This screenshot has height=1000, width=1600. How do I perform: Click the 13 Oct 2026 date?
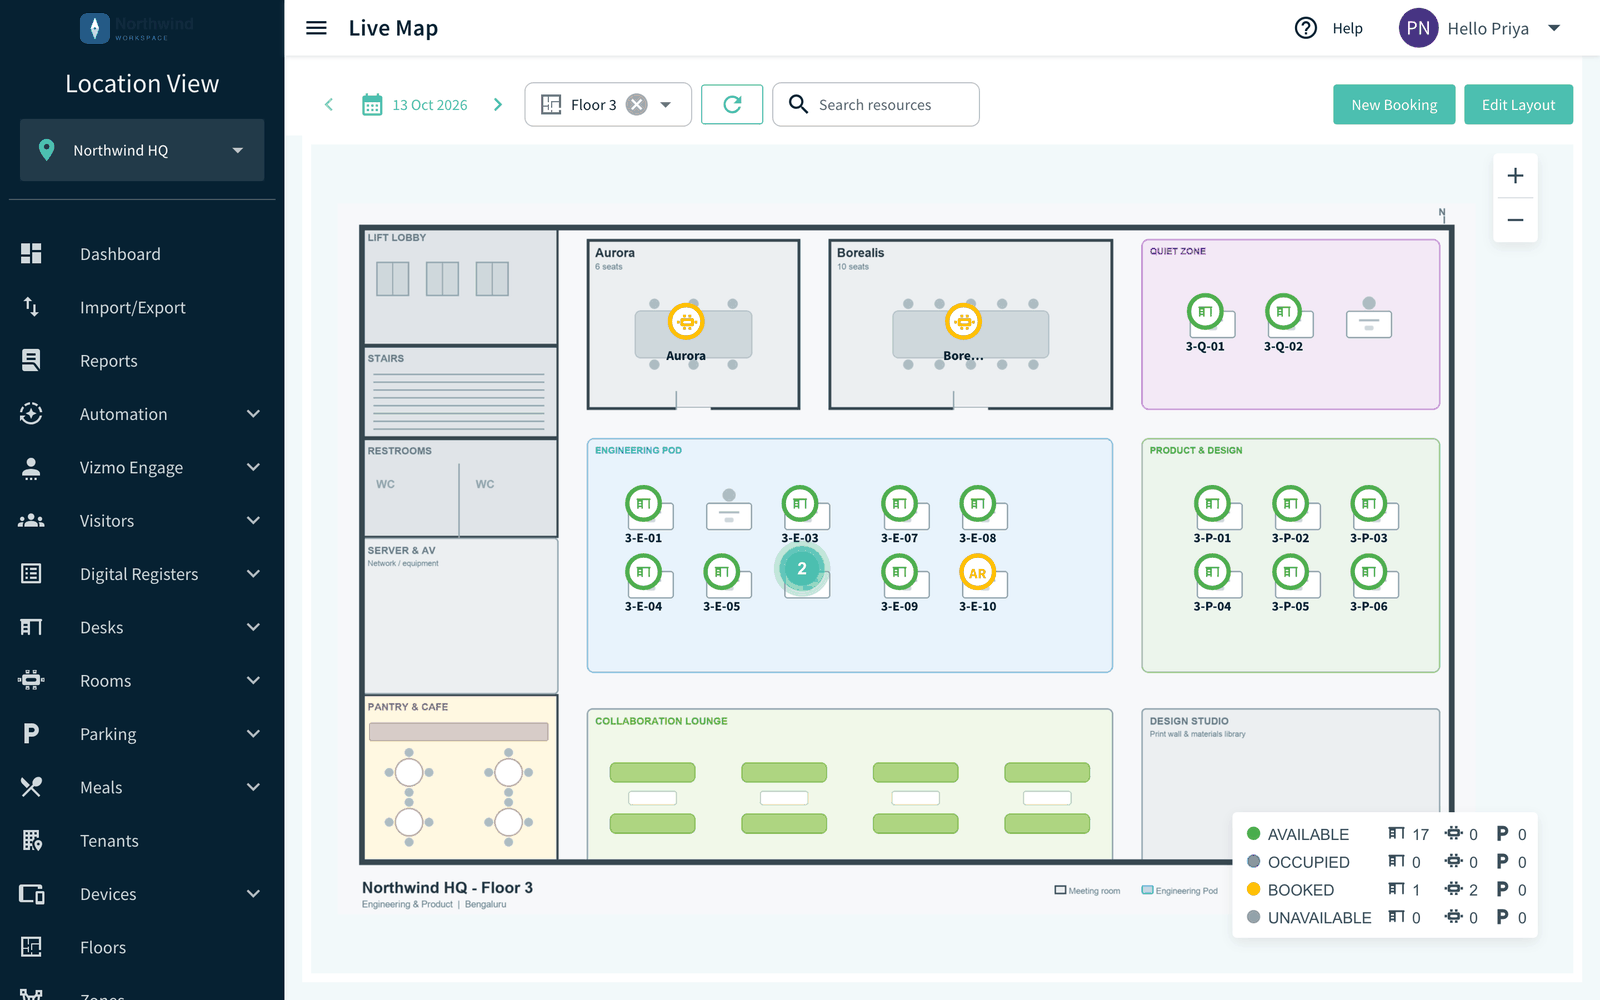click(430, 105)
